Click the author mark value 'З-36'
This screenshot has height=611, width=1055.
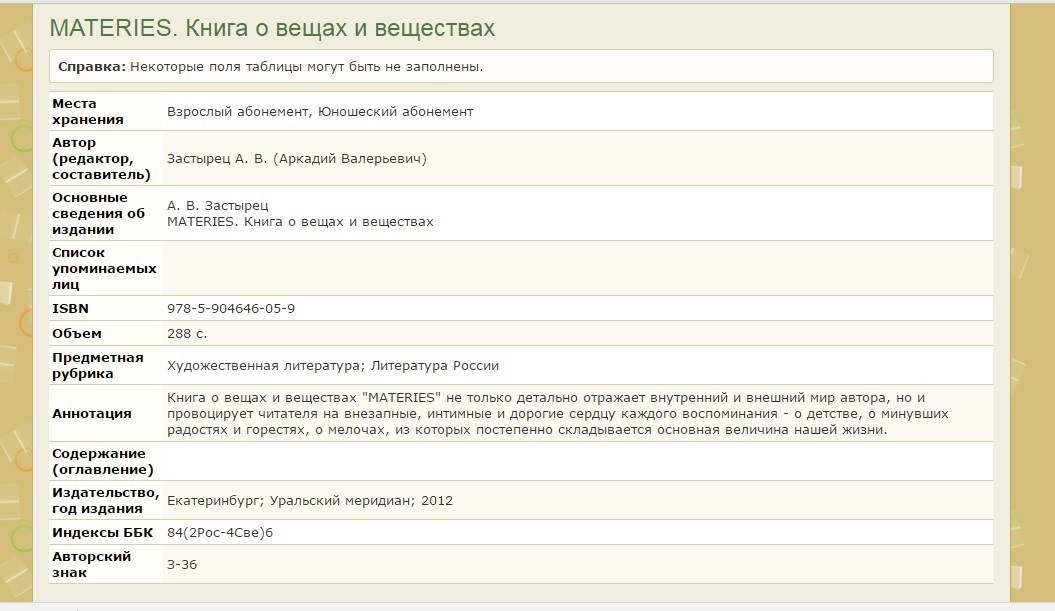coord(182,564)
